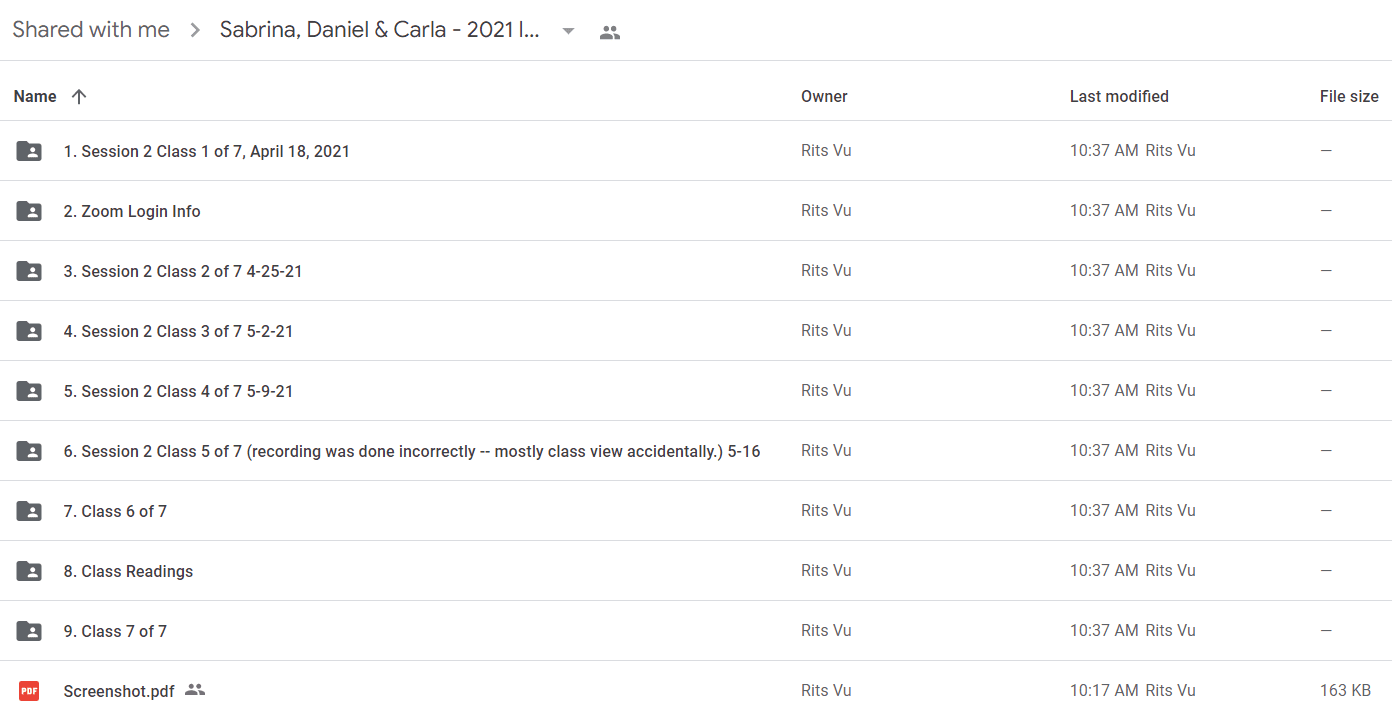Select the Session 2 Class 2 of 7 folder
Screen dimensions: 1392x716
696,271
